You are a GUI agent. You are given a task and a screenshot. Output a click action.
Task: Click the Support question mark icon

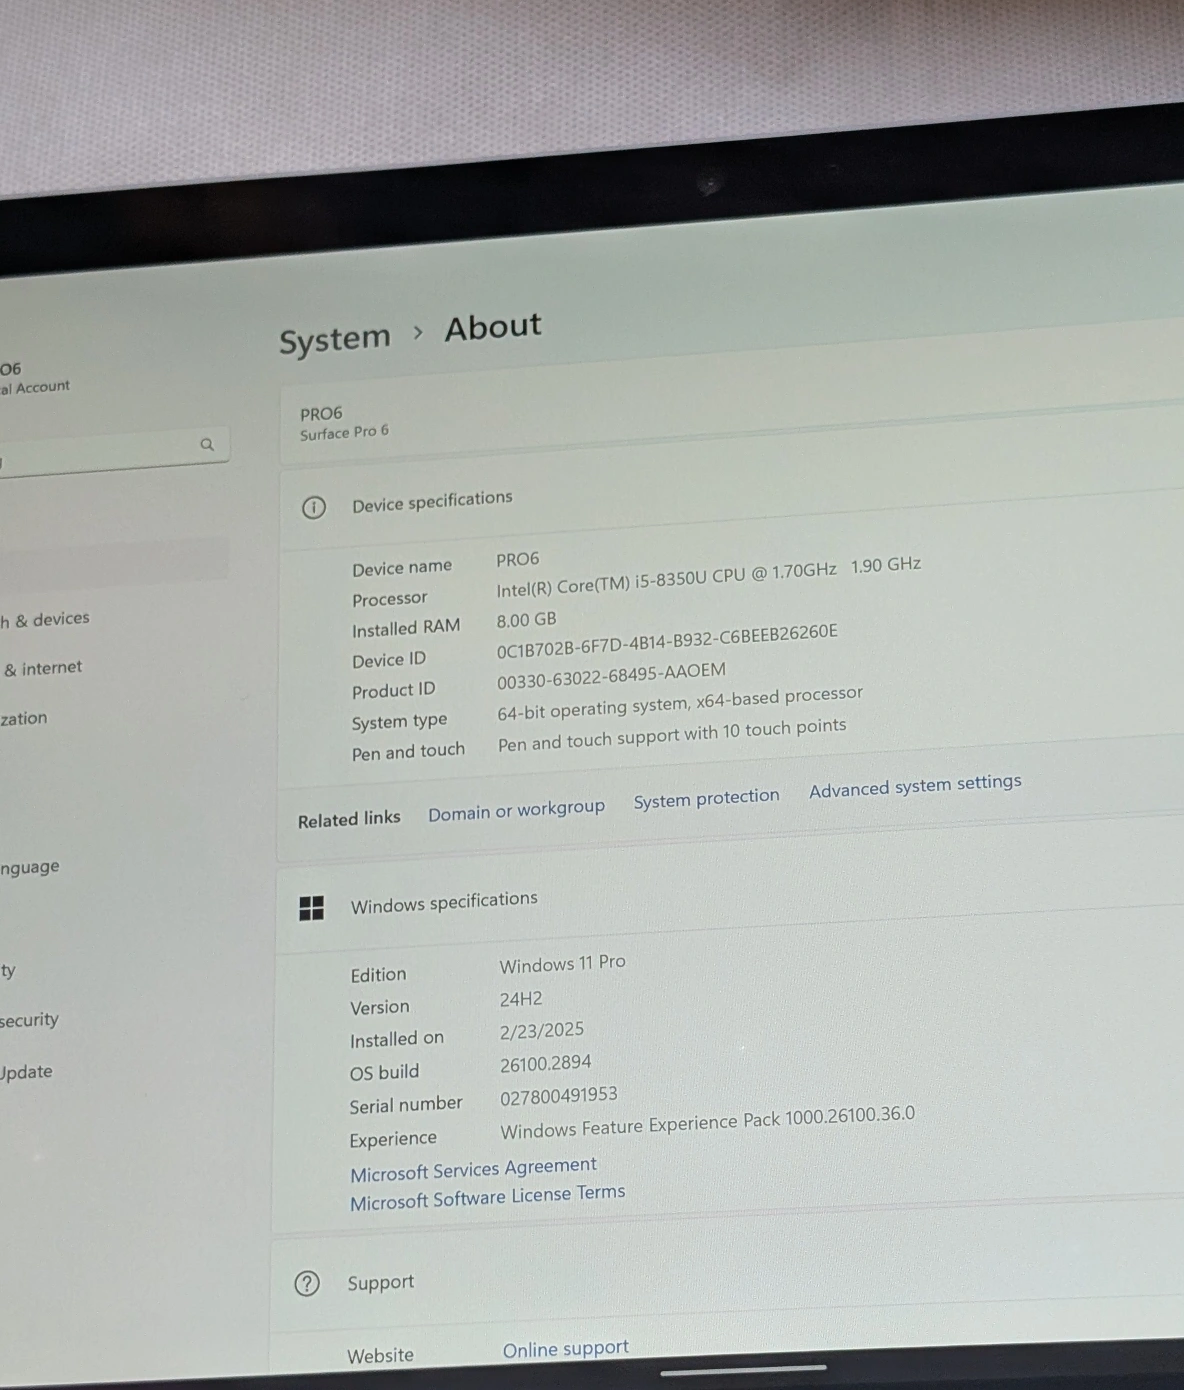(x=307, y=1283)
